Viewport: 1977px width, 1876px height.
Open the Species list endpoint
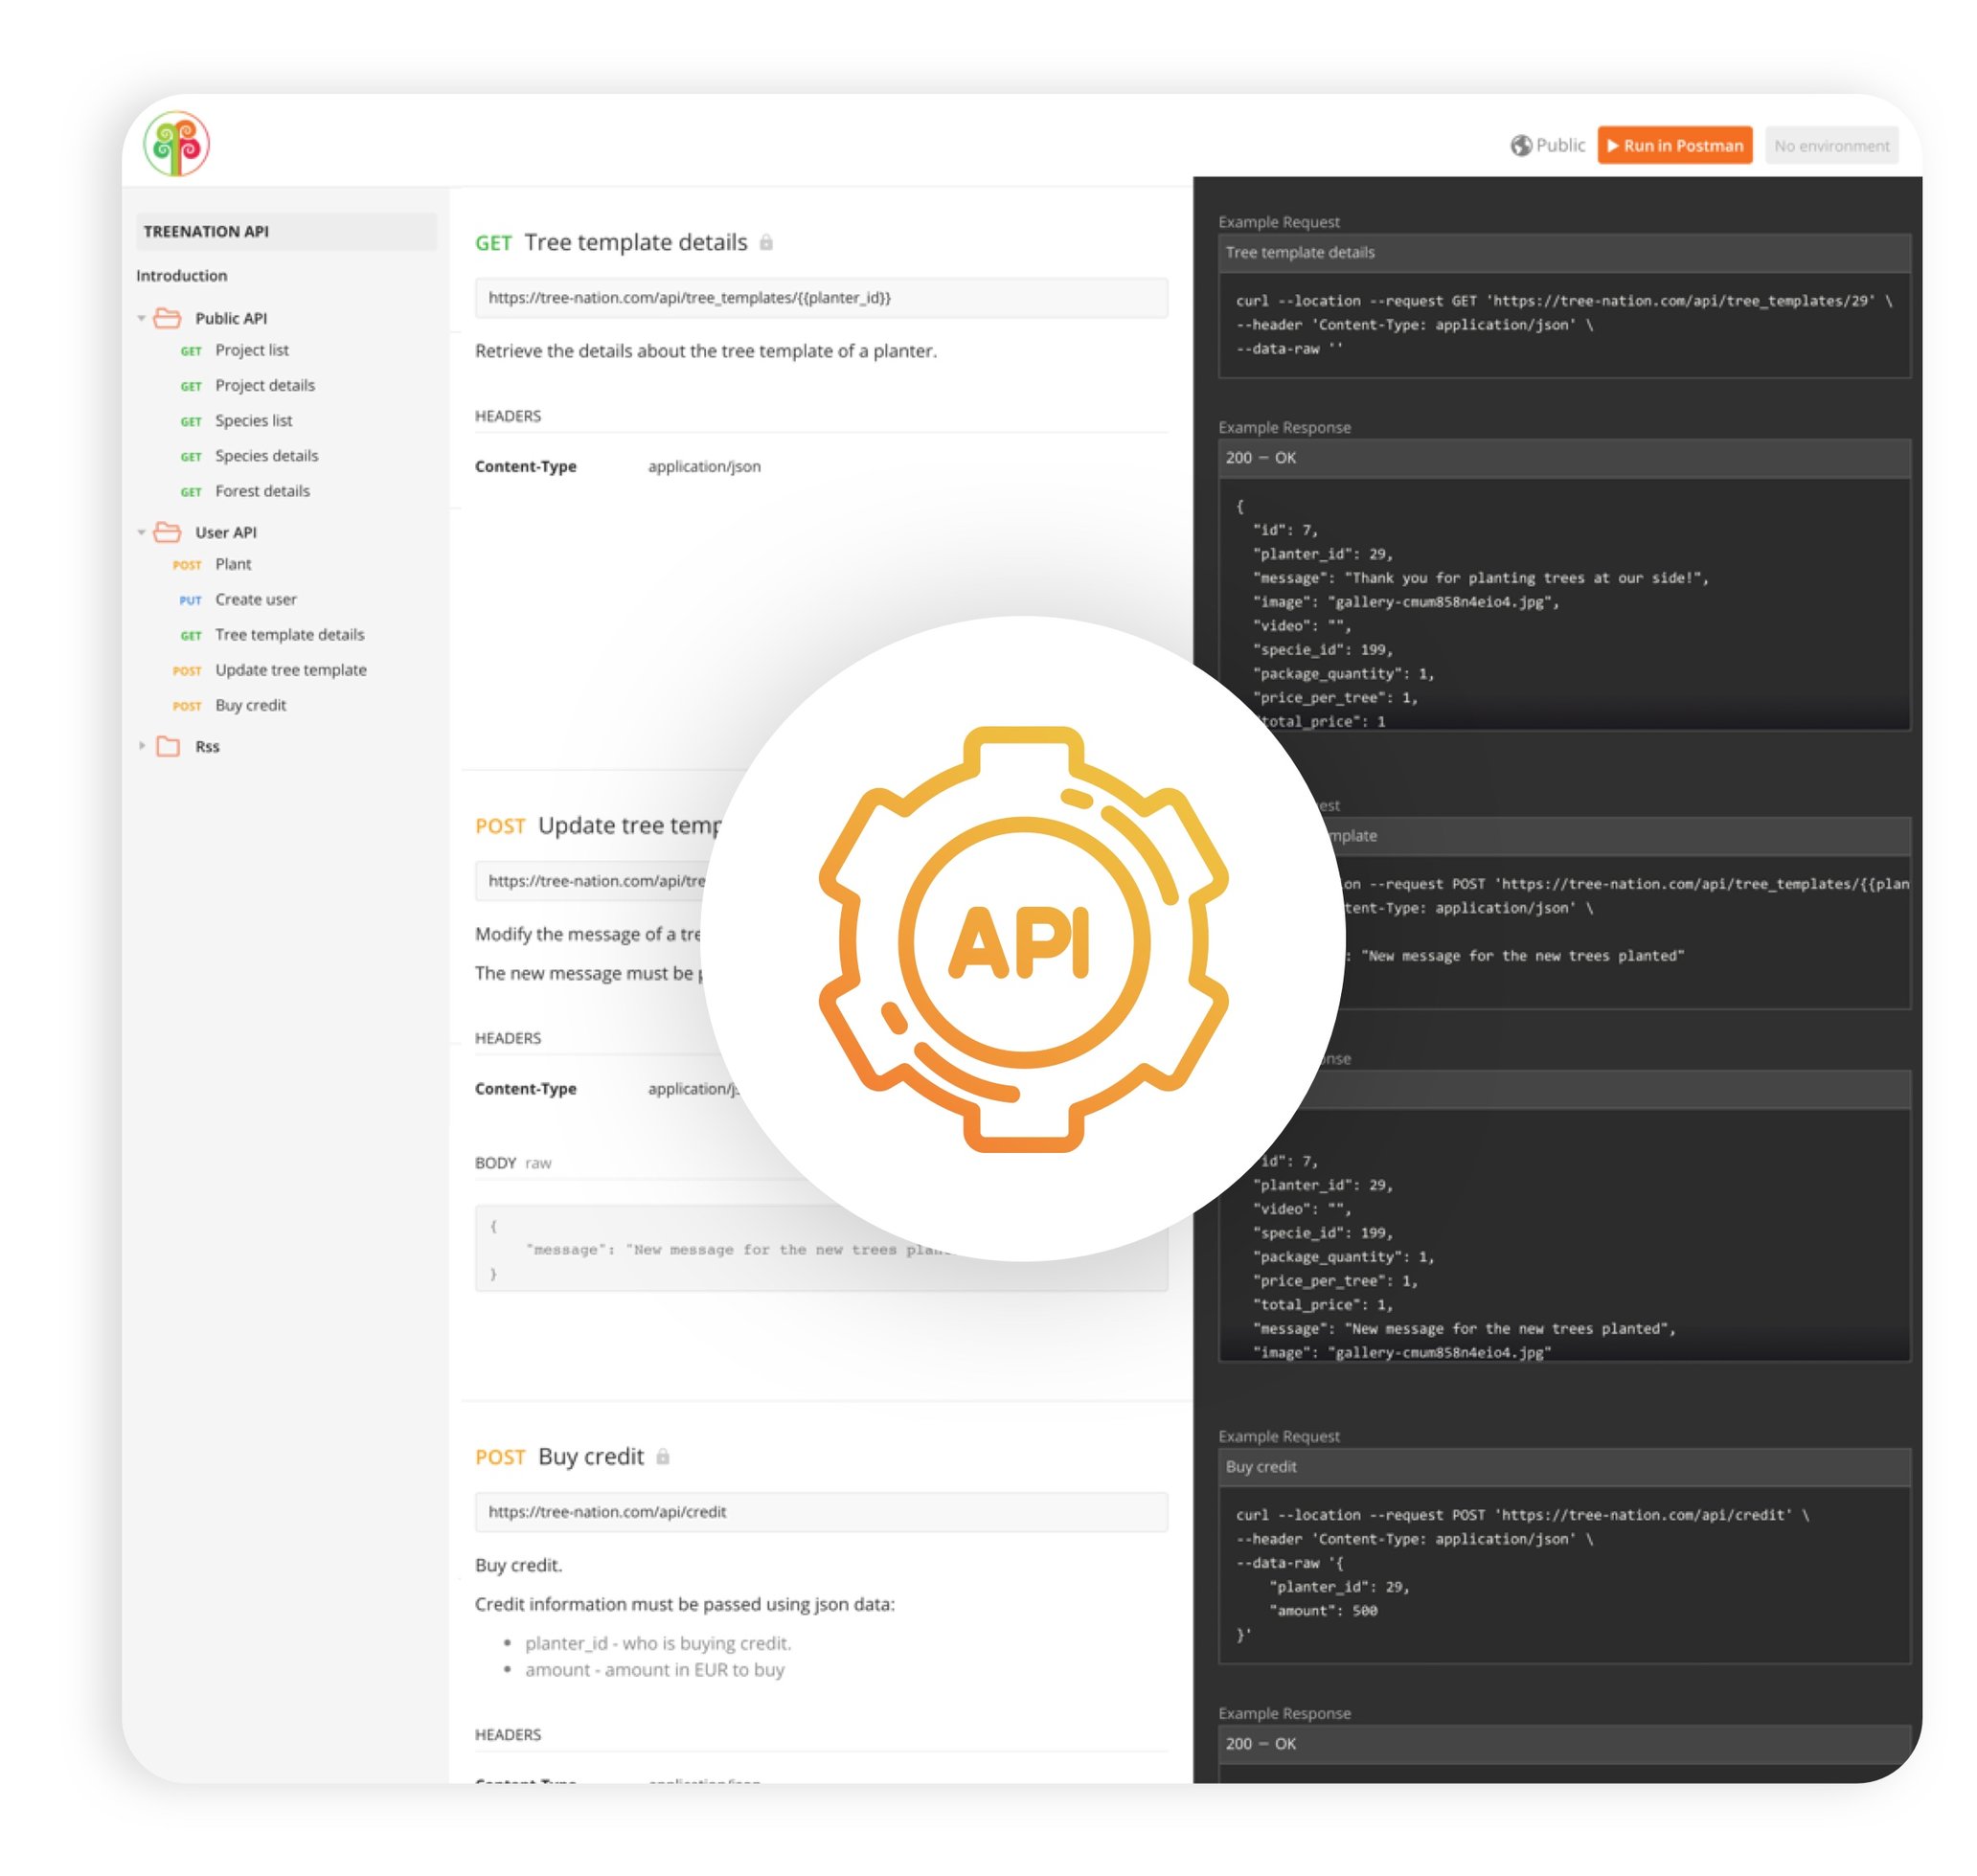pos(255,423)
